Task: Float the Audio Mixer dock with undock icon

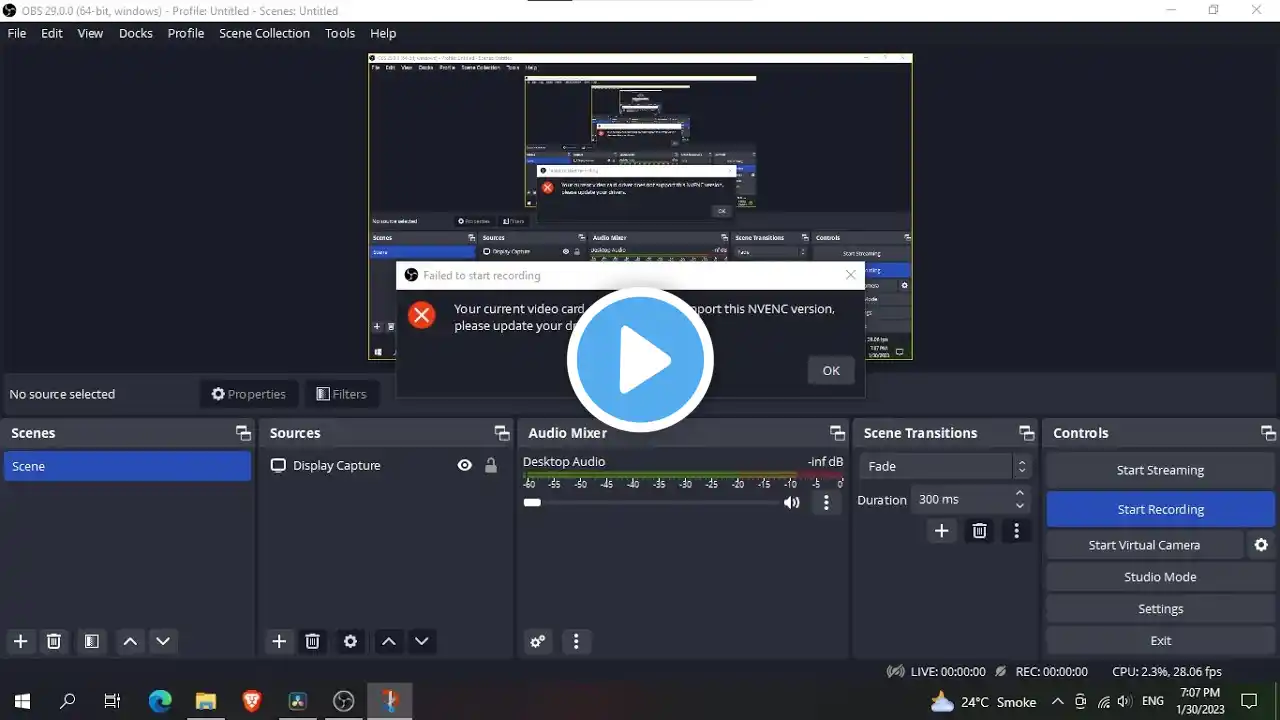Action: [x=837, y=433]
